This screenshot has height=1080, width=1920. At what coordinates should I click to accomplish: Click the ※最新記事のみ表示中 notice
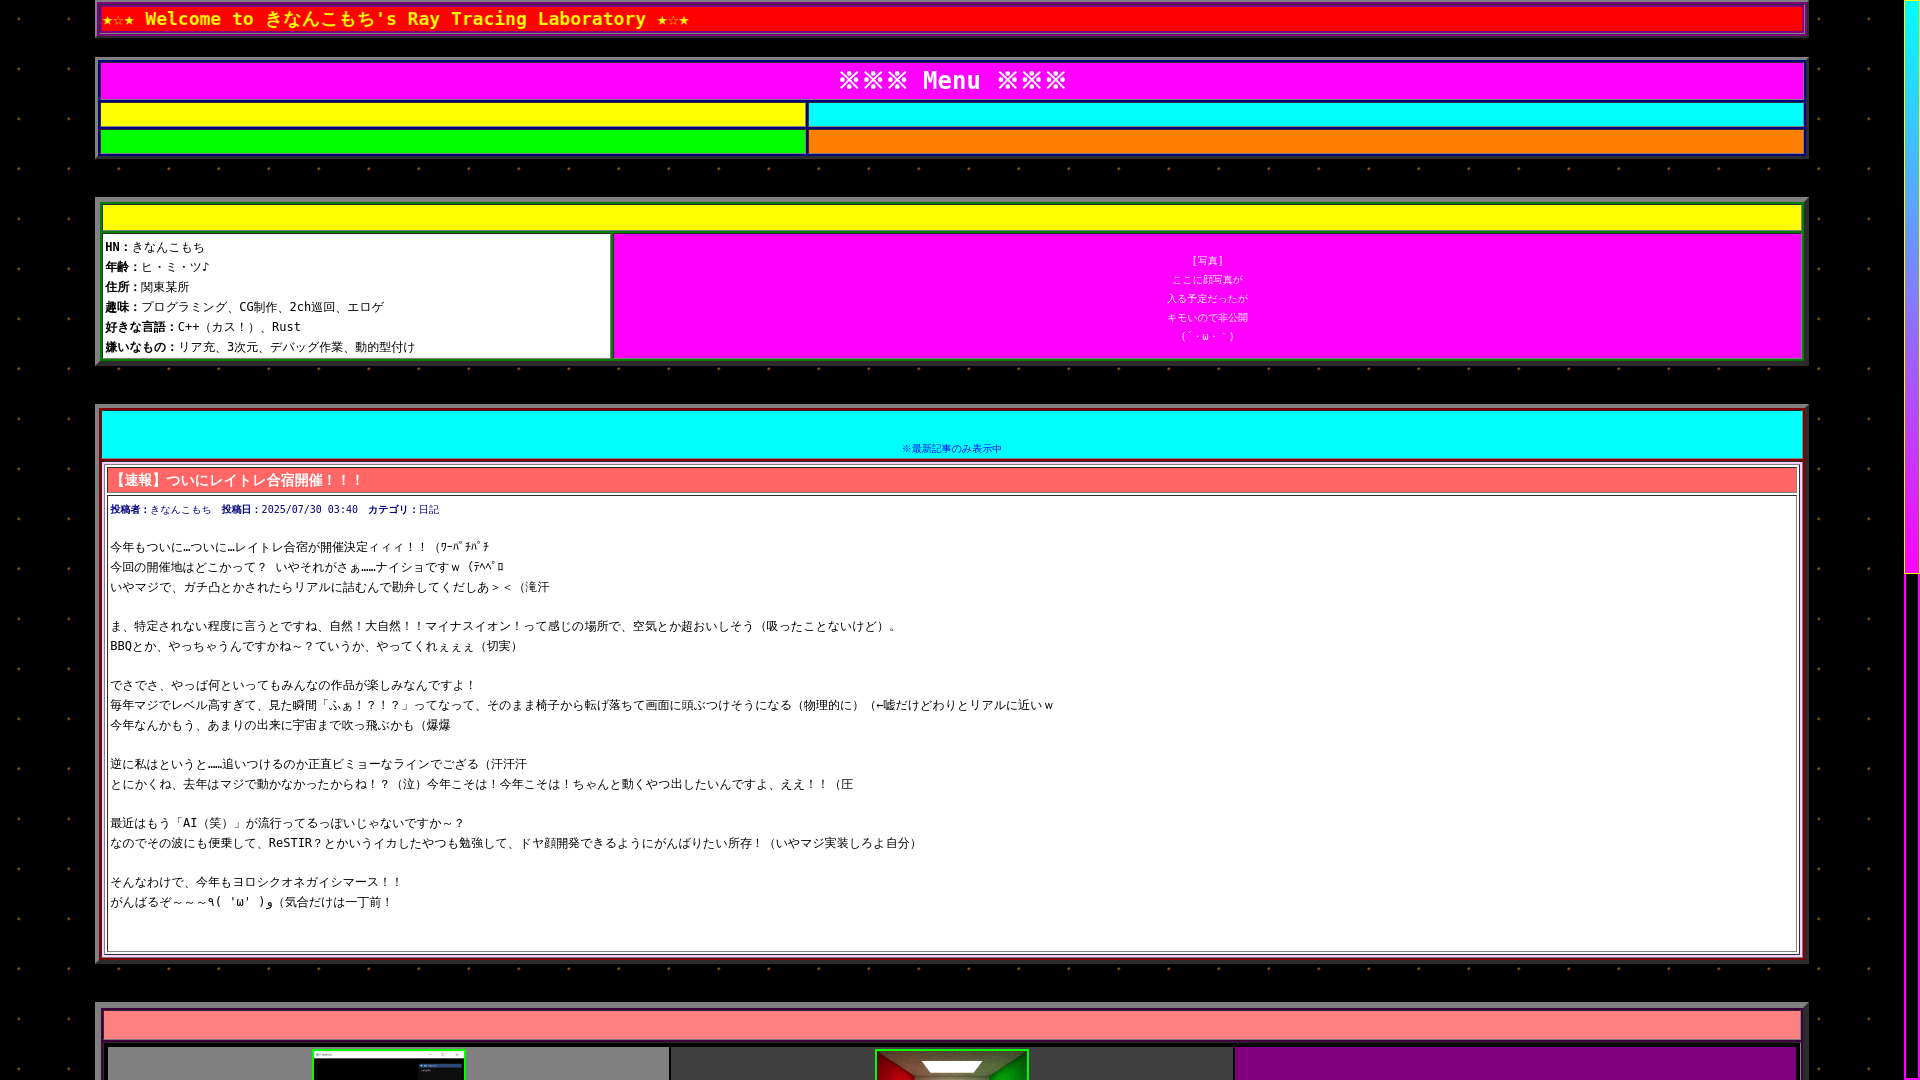click(952, 449)
